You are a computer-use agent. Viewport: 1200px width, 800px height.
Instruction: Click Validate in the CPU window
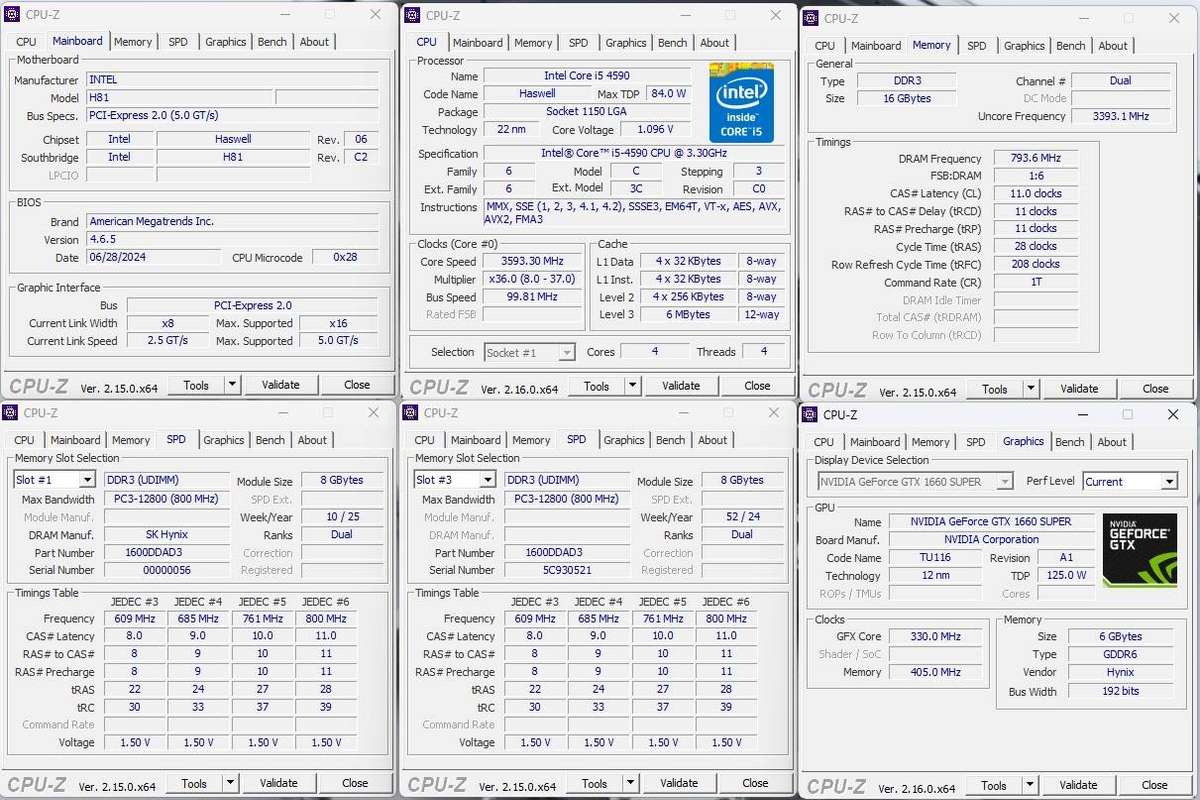[681, 385]
